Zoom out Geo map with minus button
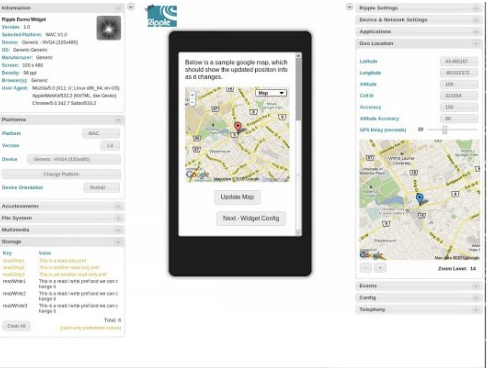The image size is (488, 368). click(x=366, y=268)
